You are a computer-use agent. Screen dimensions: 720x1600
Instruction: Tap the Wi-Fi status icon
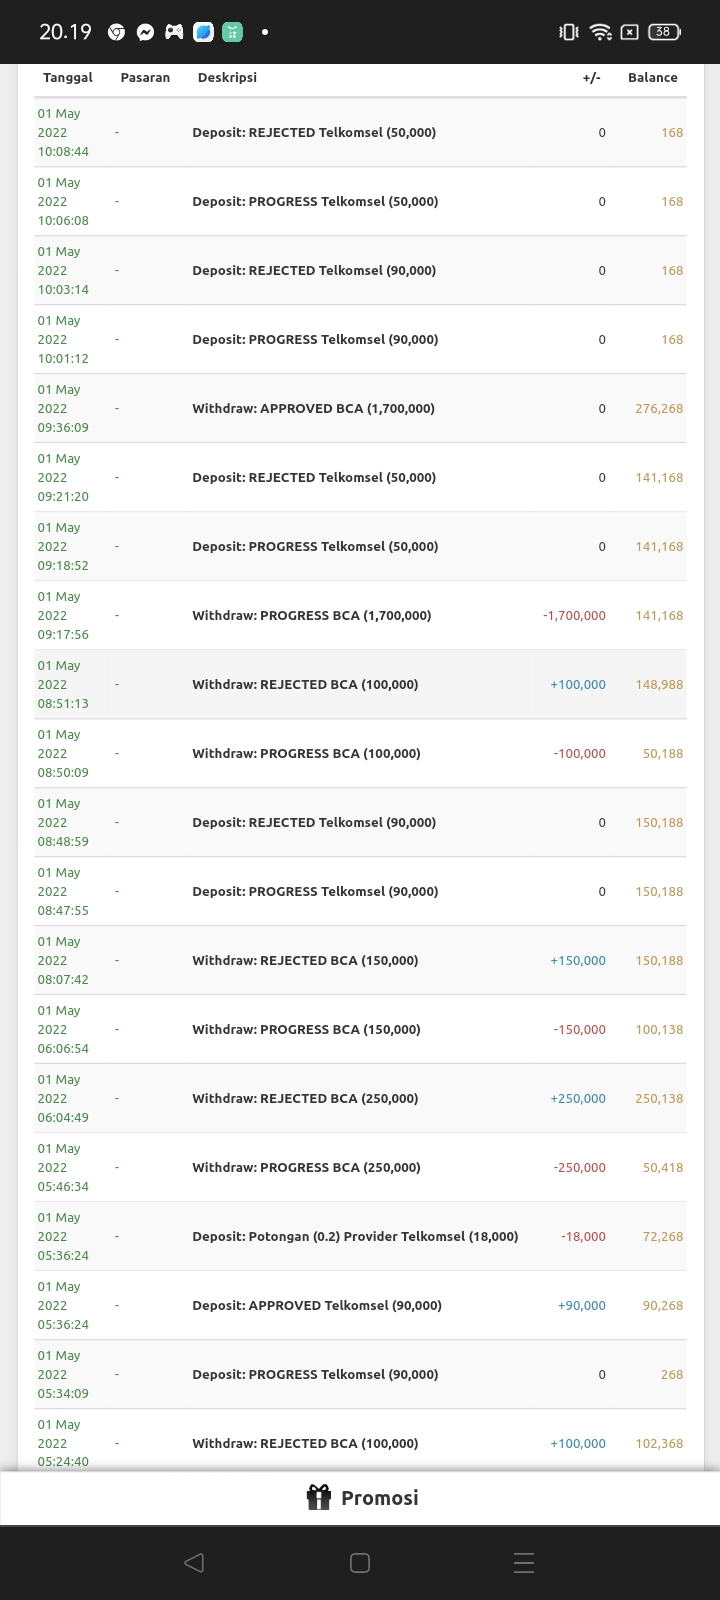tap(600, 32)
